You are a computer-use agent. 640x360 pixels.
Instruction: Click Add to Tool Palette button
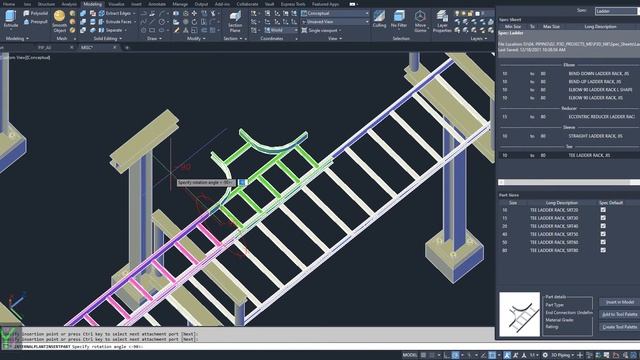coord(620,314)
